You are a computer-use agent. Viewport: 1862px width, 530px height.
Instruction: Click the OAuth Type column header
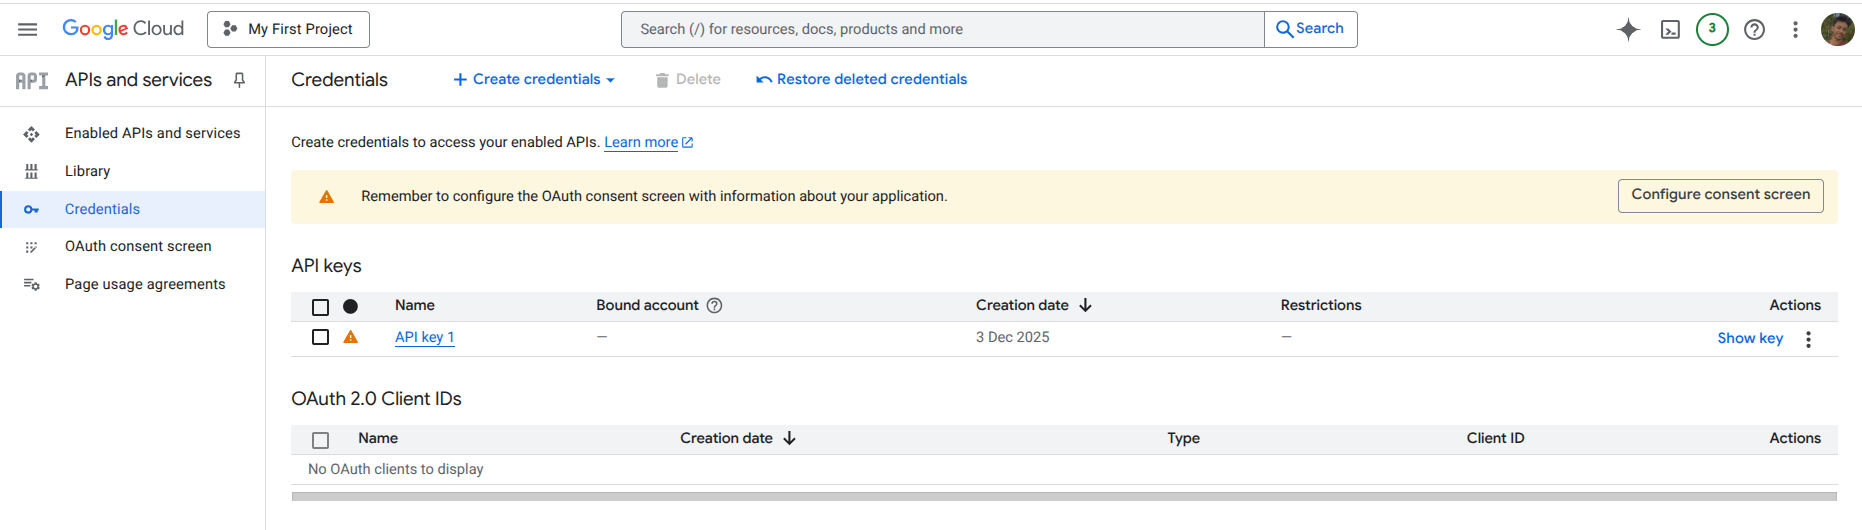[x=1183, y=438]
